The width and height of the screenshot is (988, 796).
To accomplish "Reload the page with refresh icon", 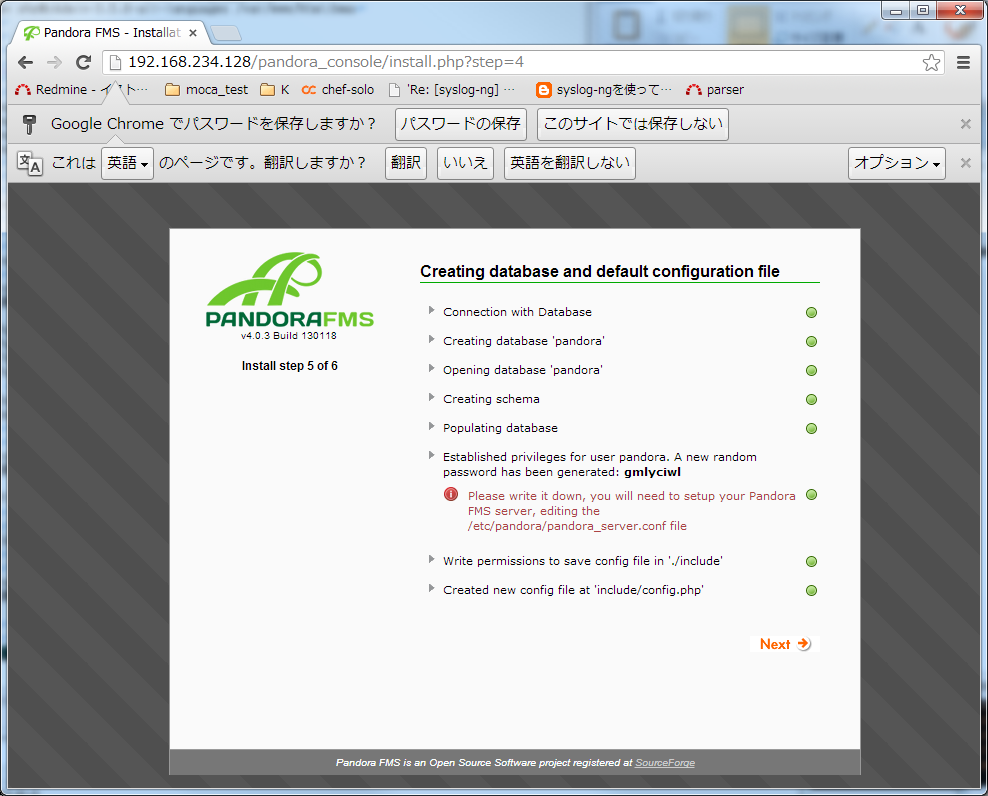I will pyautogui.click(x=84, y=62).
